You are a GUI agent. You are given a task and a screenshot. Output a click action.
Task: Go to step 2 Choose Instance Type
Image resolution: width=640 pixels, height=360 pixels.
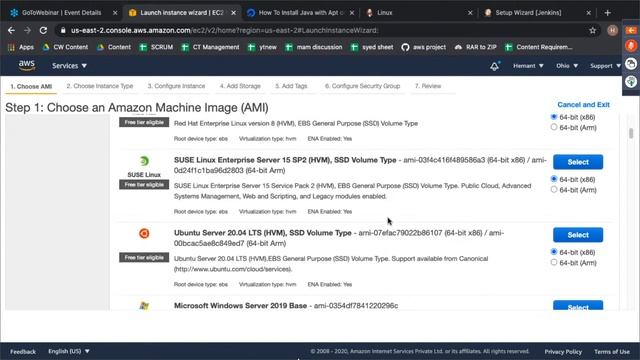(100, 86)
